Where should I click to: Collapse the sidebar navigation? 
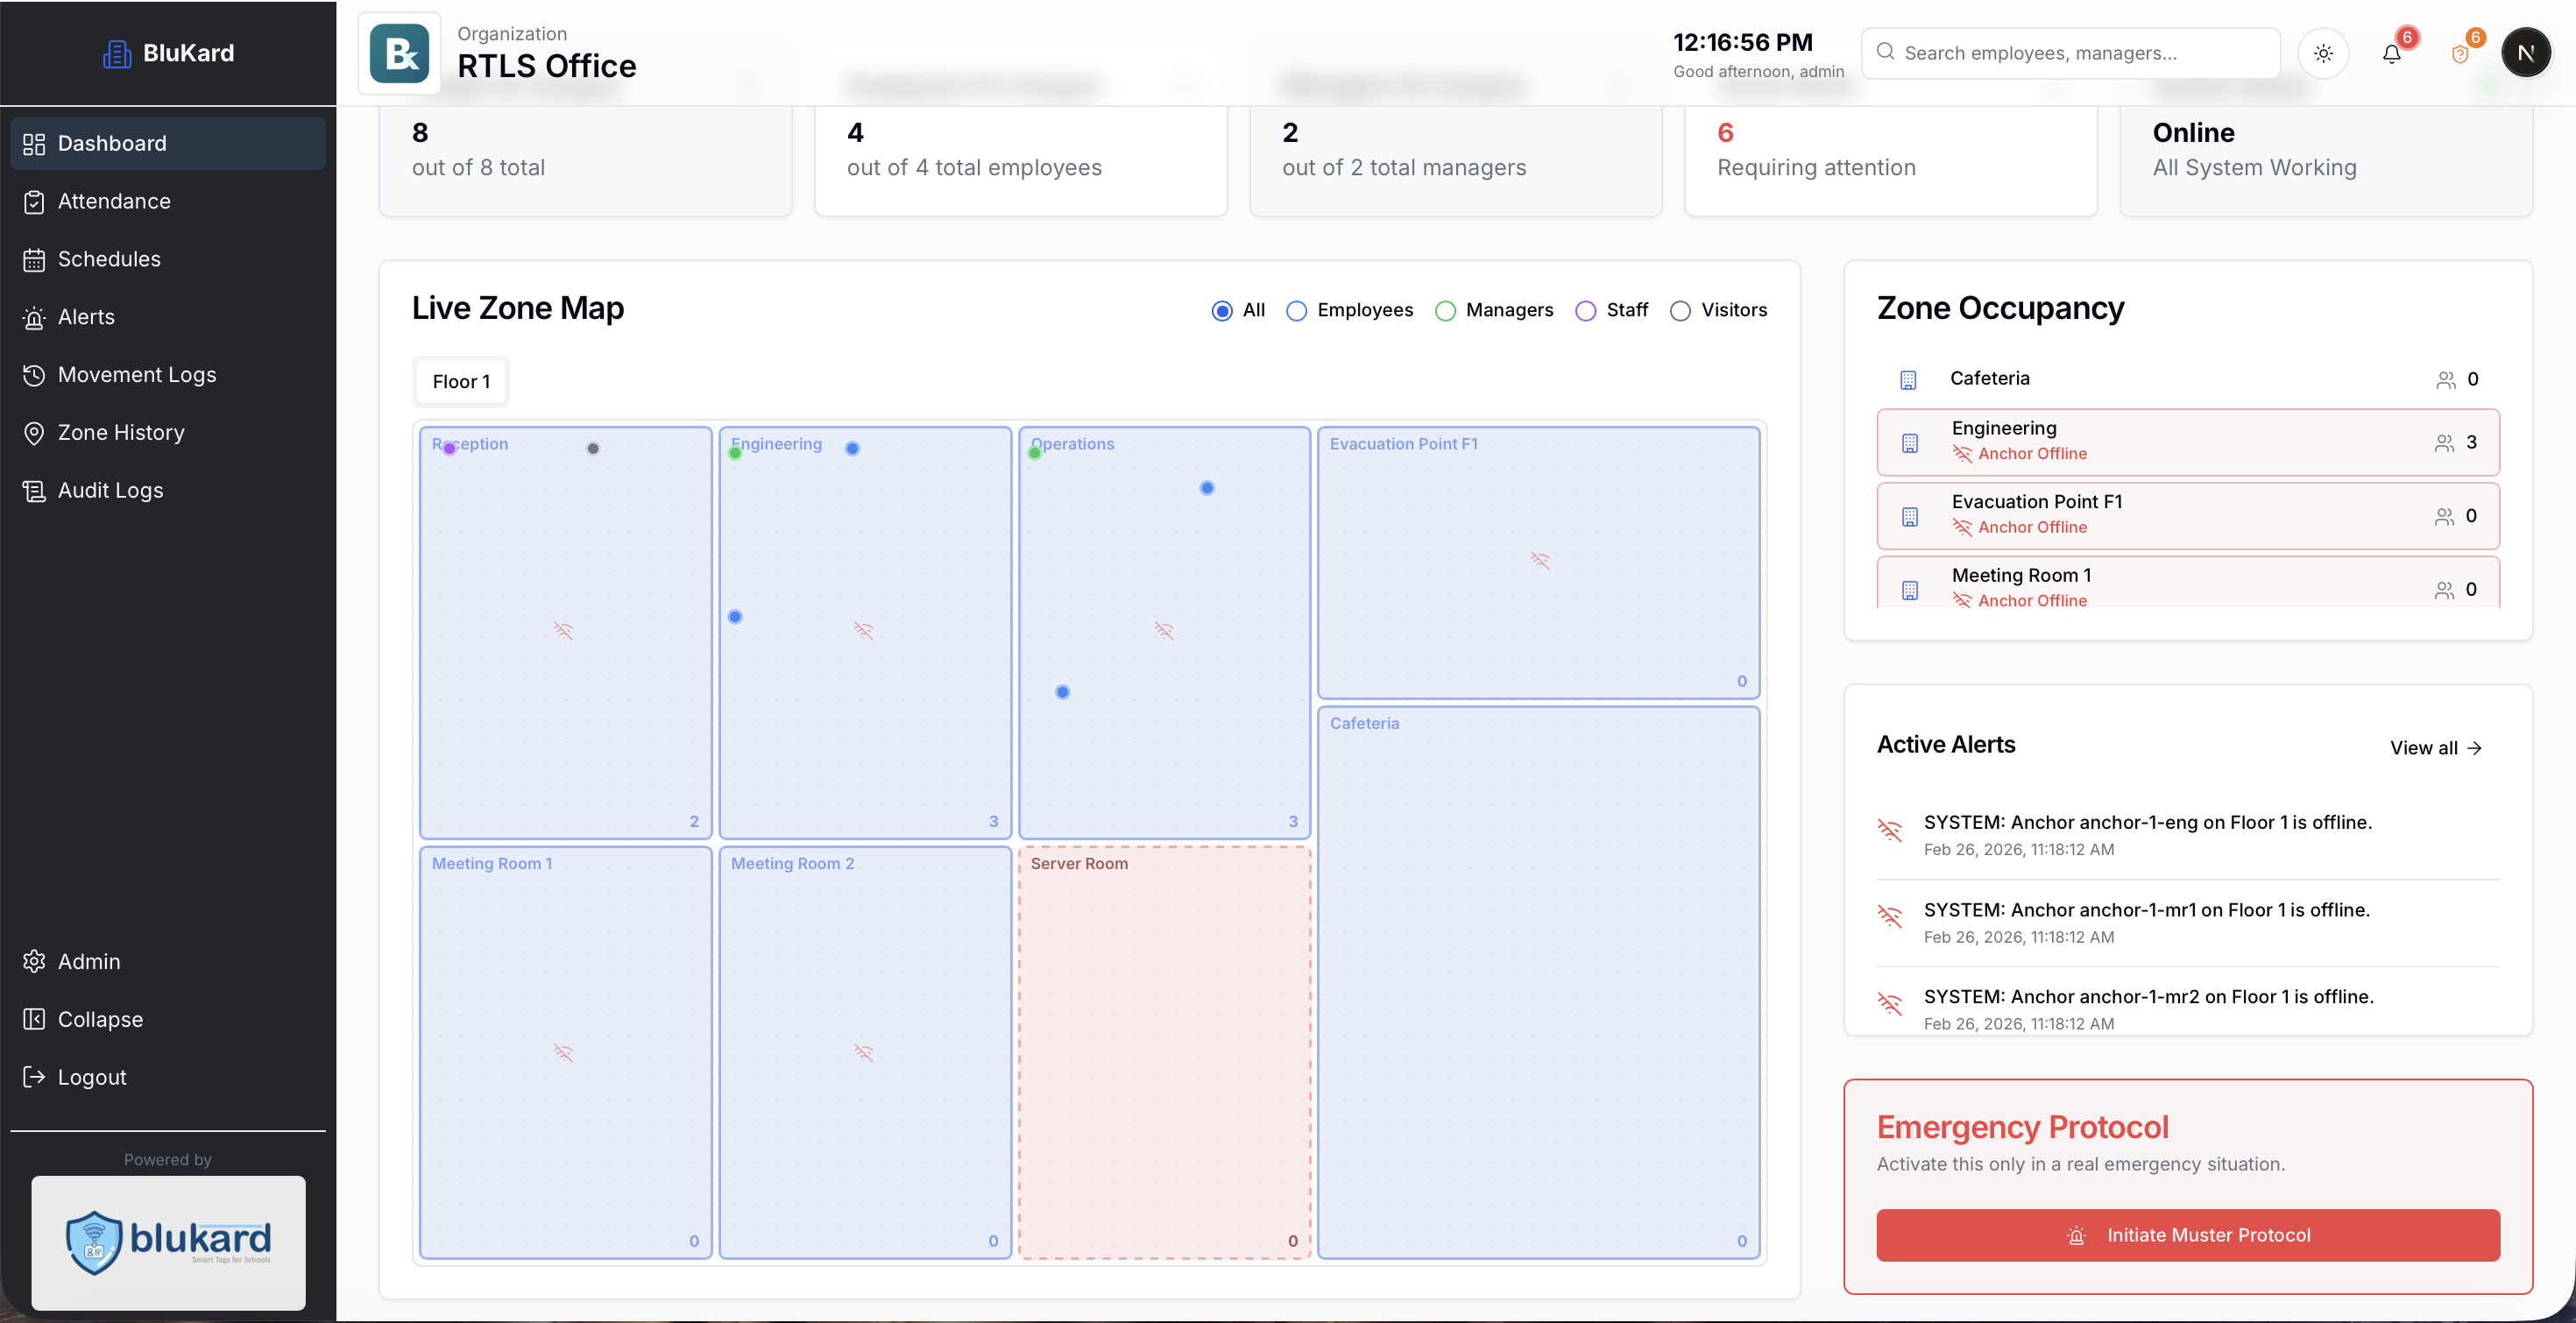[100, 1019]
